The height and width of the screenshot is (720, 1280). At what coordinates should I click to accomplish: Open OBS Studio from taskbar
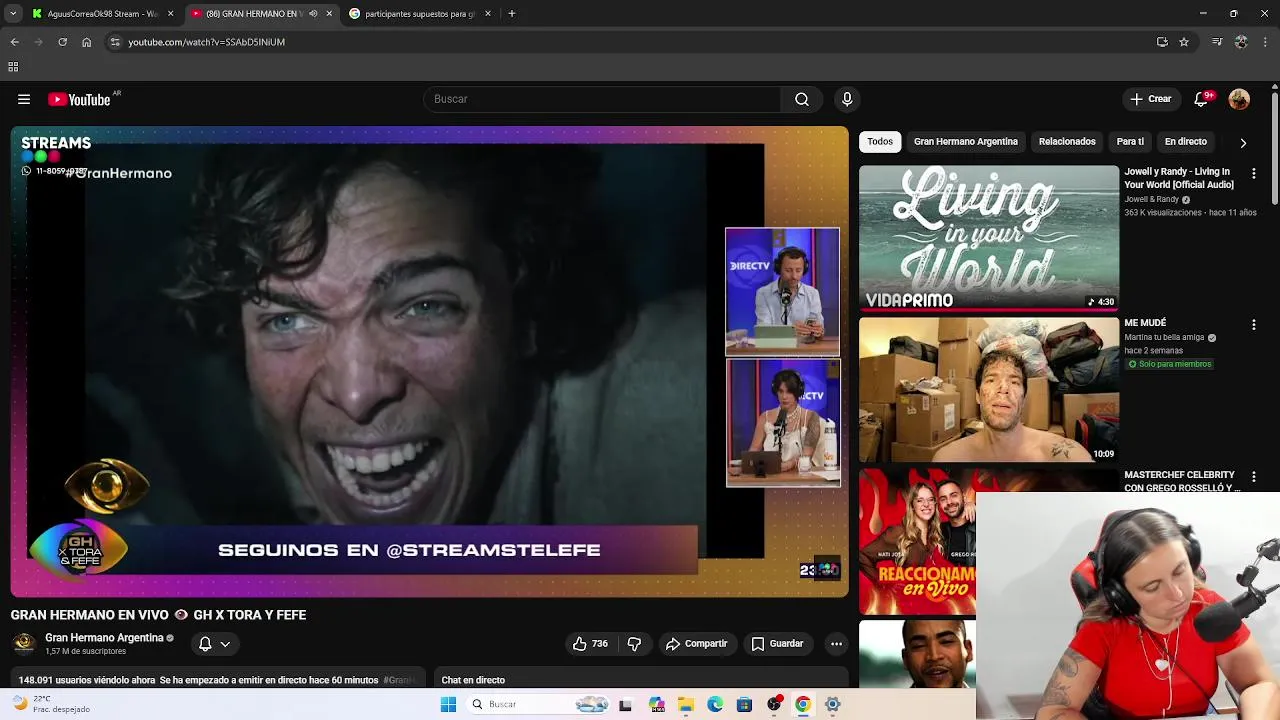[x=773, y=704]
